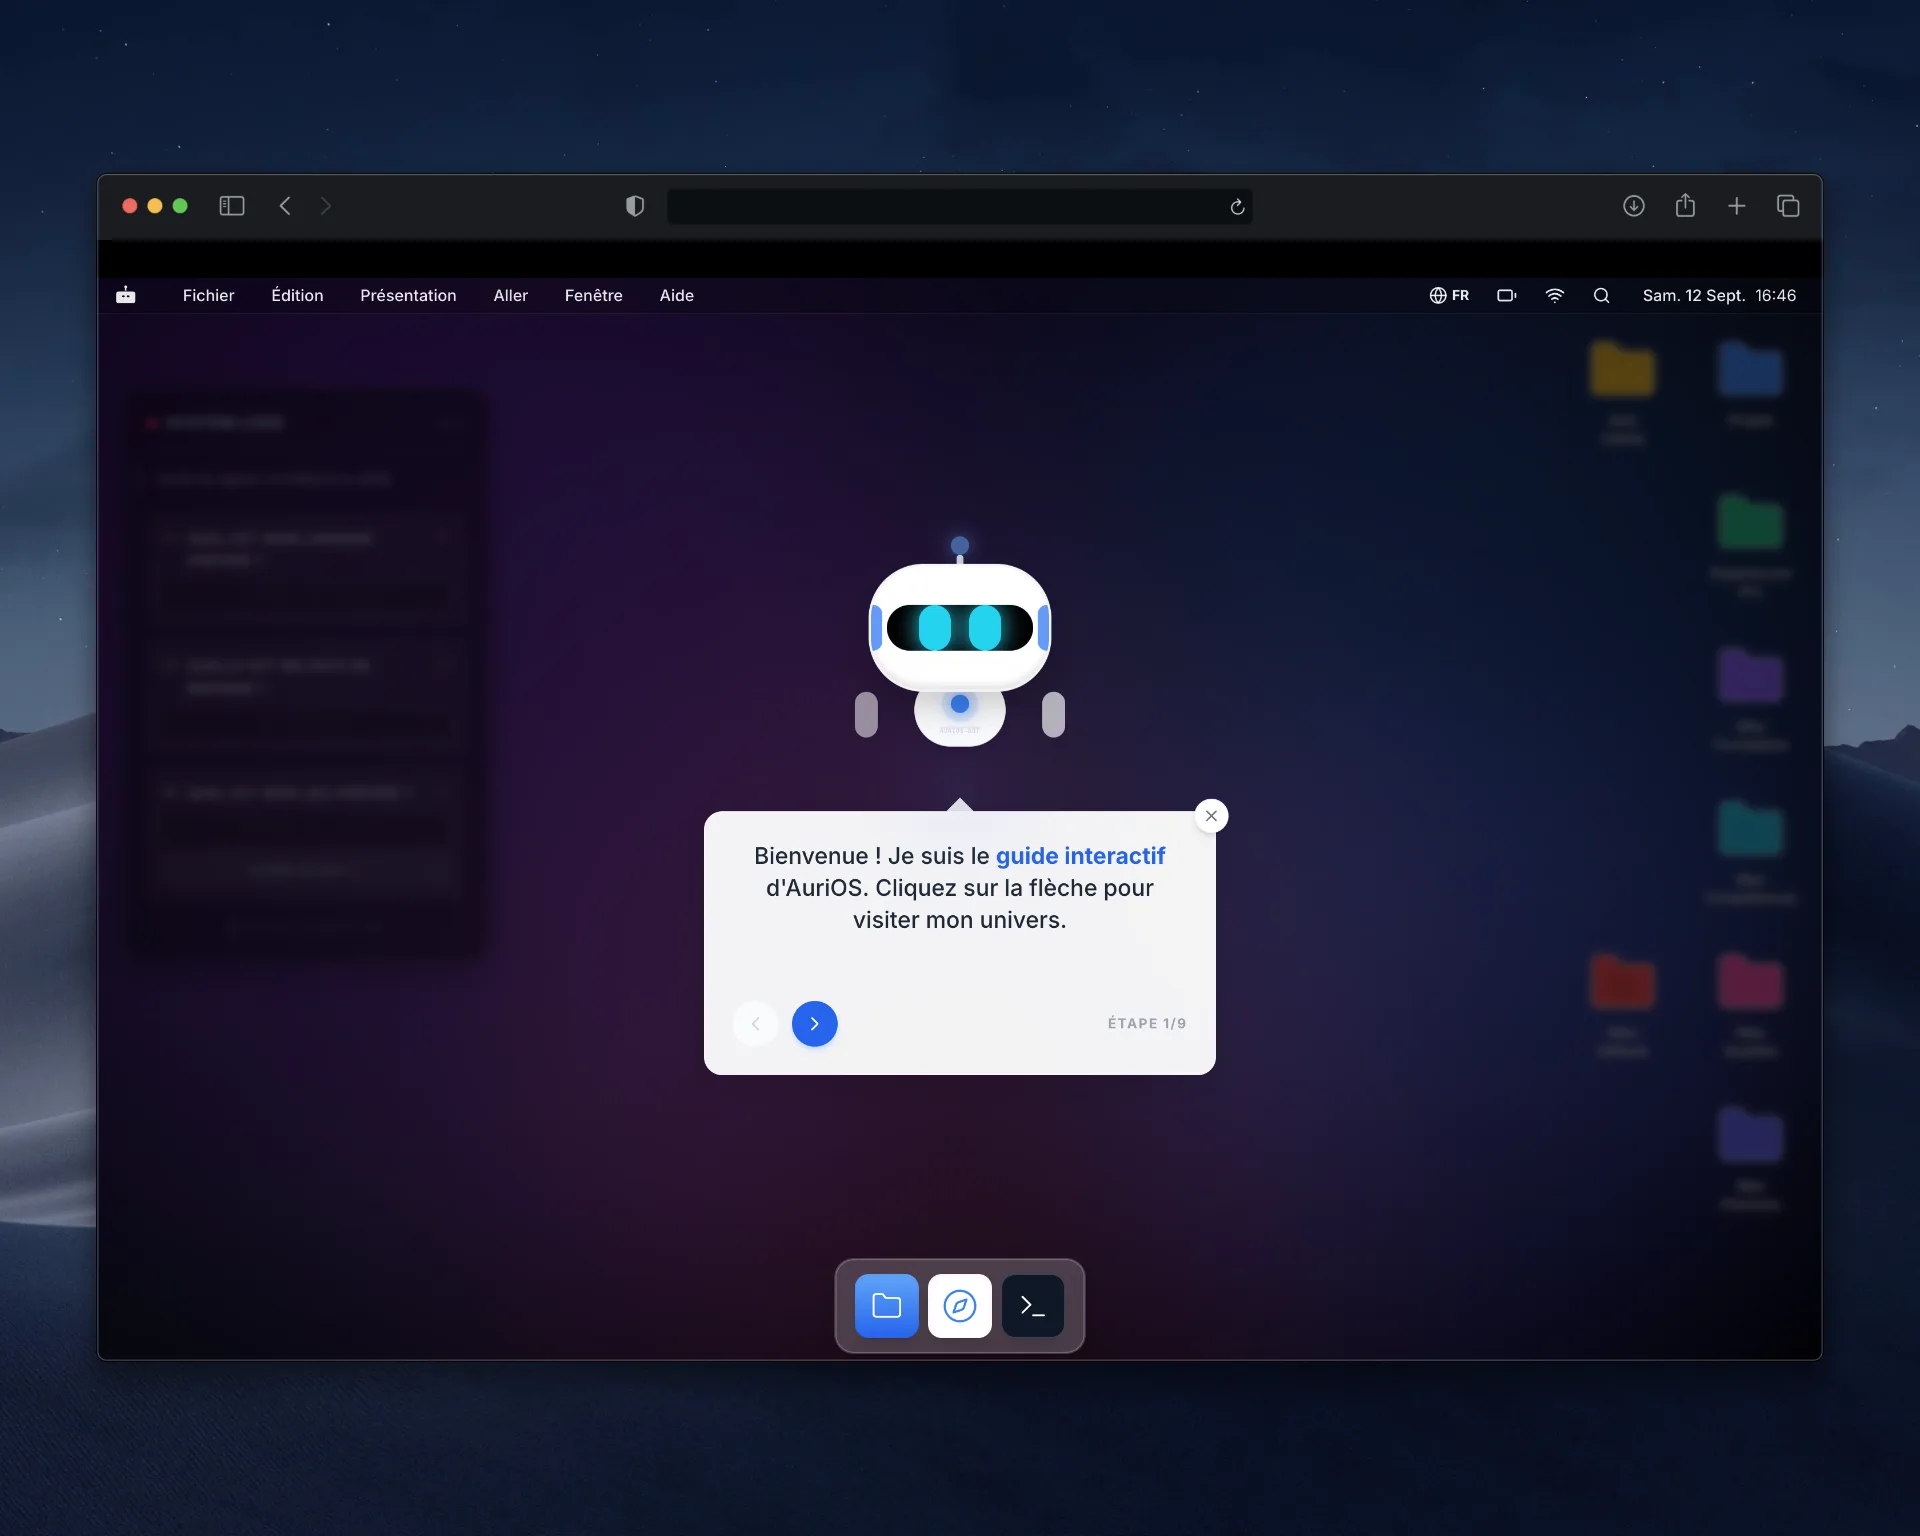
Task: Toggle the browser sidebar
Action: point(232,206)
